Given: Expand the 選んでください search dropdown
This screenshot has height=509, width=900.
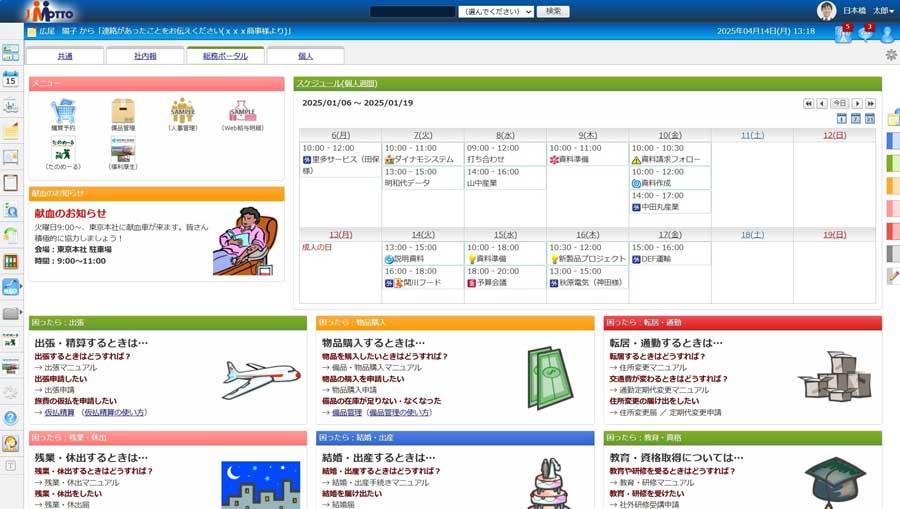Looking at the screenshot, I should coord(495,12).
